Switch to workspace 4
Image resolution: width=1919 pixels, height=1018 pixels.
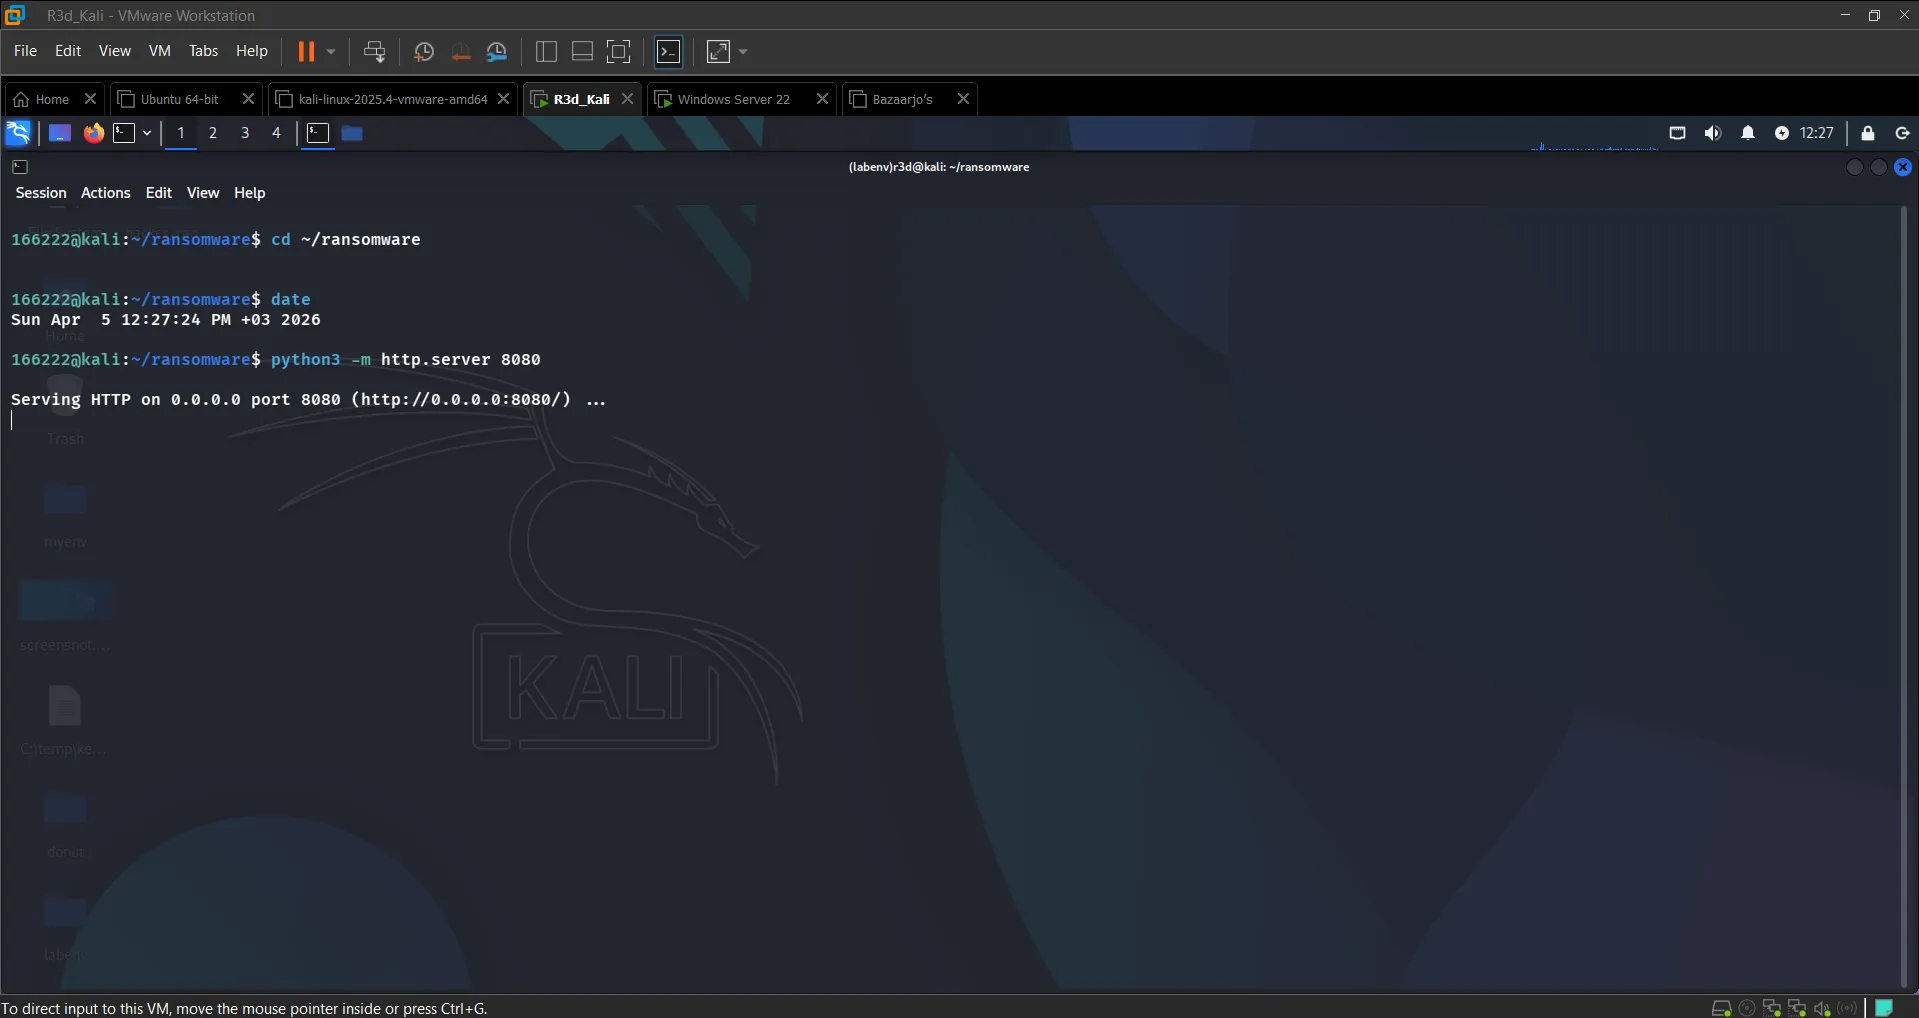pyautogui.click(x=276, y=133)
